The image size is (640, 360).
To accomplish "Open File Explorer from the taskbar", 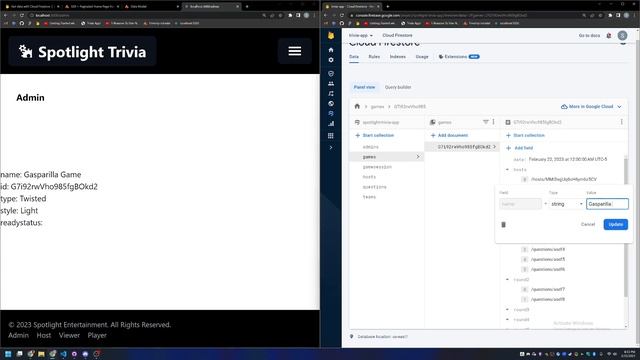I will (41, 354).
